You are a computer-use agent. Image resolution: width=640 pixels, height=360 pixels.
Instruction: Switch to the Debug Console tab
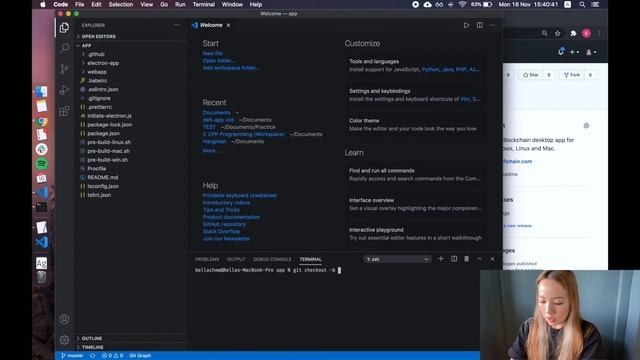click(x=272, y=259)
